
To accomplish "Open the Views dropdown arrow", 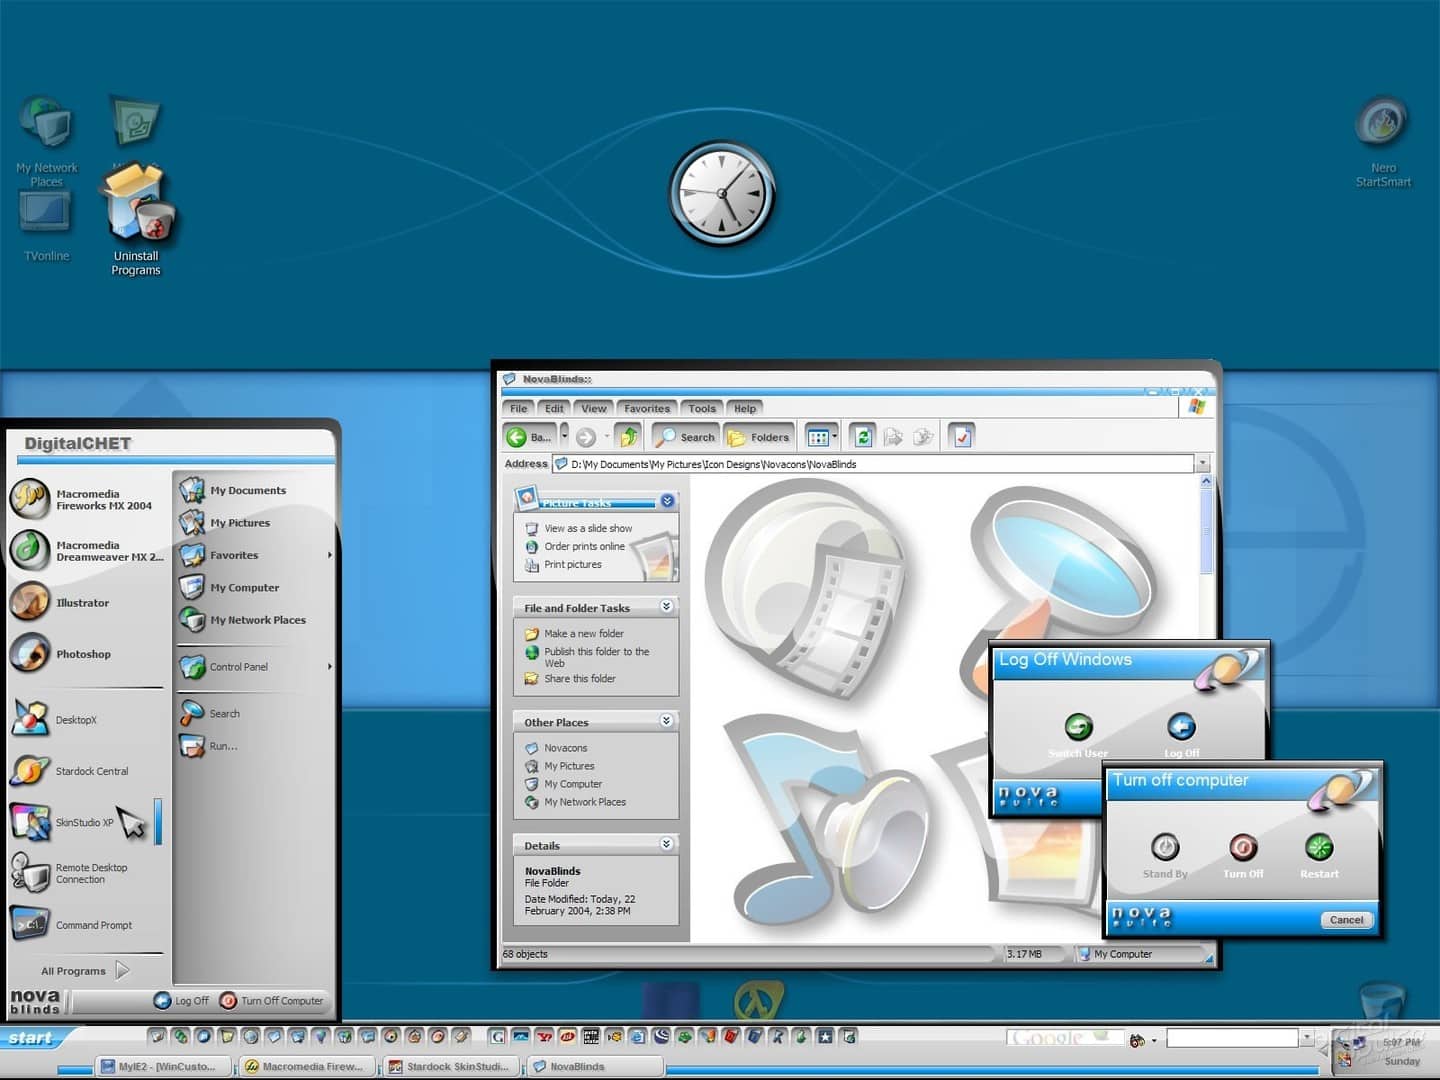I will (832, 436).
